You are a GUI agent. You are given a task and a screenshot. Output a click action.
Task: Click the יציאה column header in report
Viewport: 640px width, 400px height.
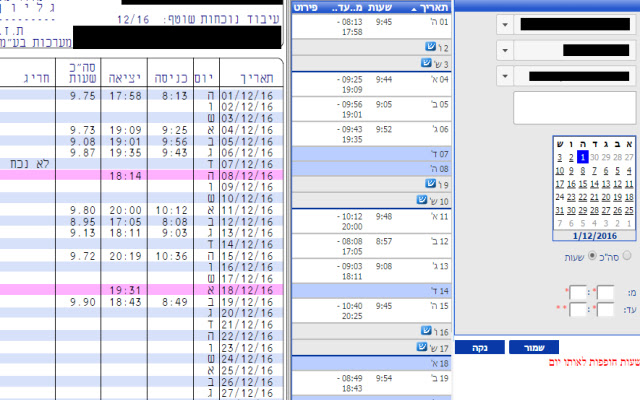(124, 78)
